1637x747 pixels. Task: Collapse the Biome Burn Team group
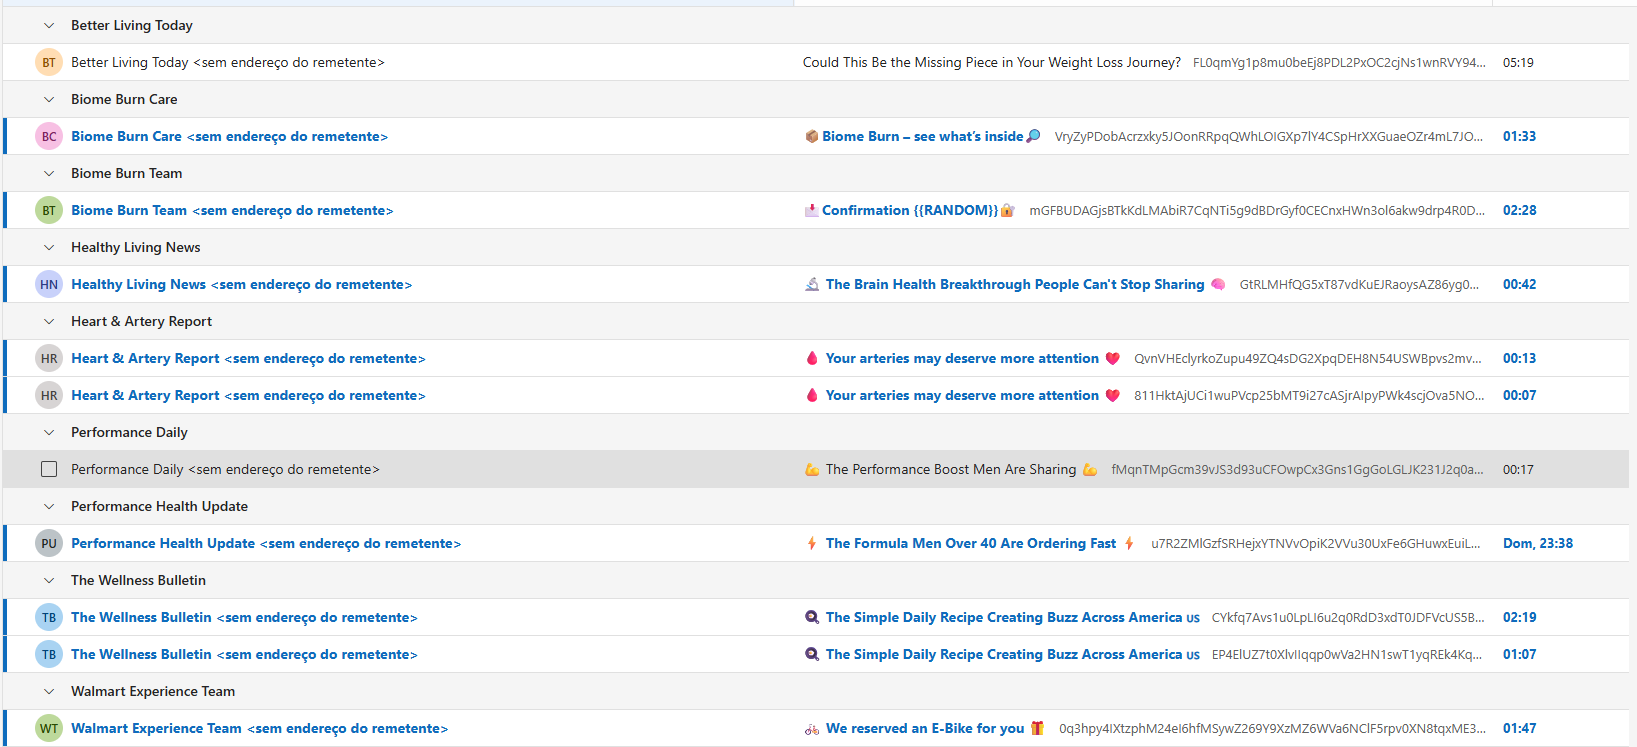click(49, 173)
